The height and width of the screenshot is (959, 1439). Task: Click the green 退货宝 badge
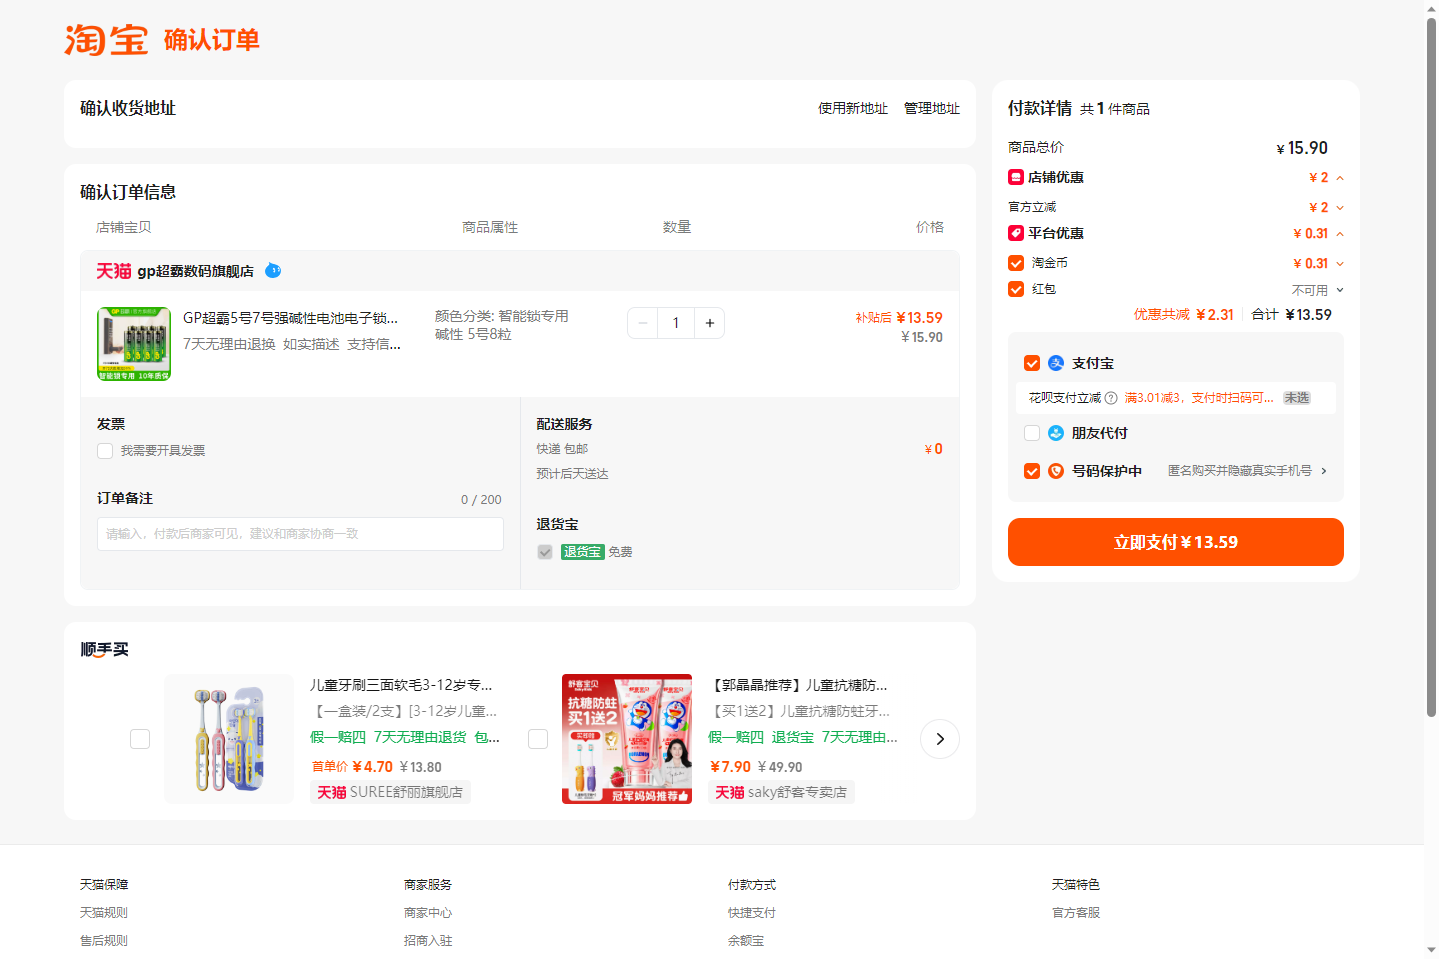(582, 552)
